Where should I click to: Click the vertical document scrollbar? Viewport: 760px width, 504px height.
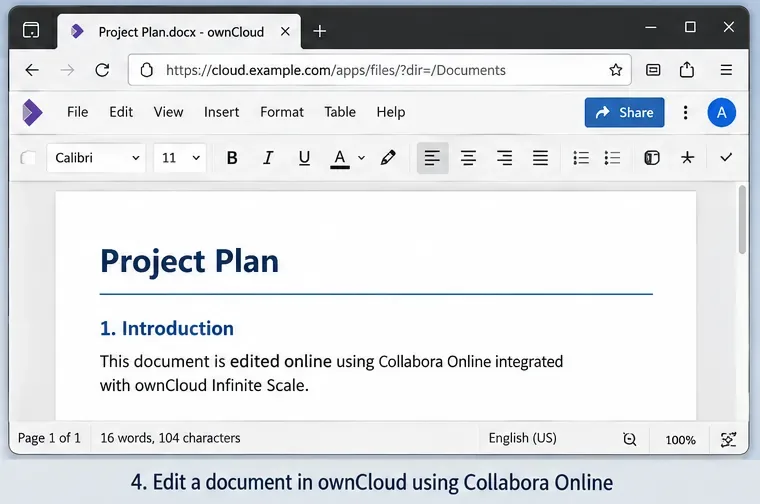[742, 220]
